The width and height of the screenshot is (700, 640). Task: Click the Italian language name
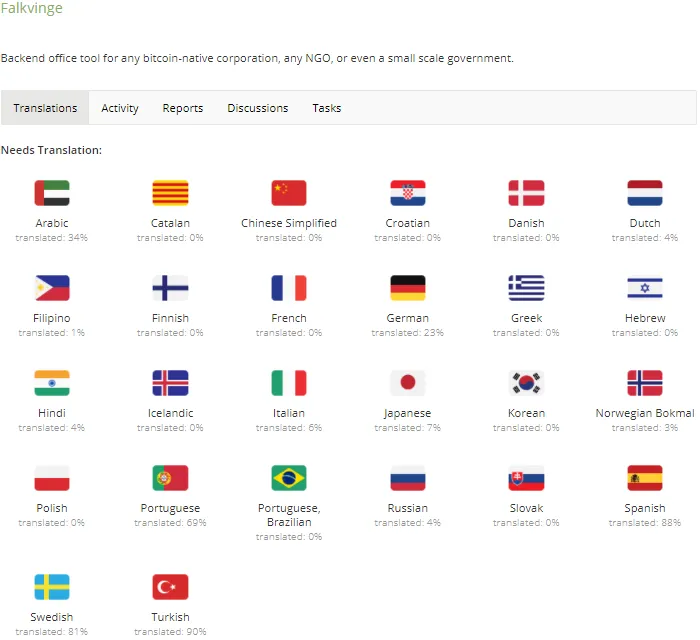(x=289, y=413)
